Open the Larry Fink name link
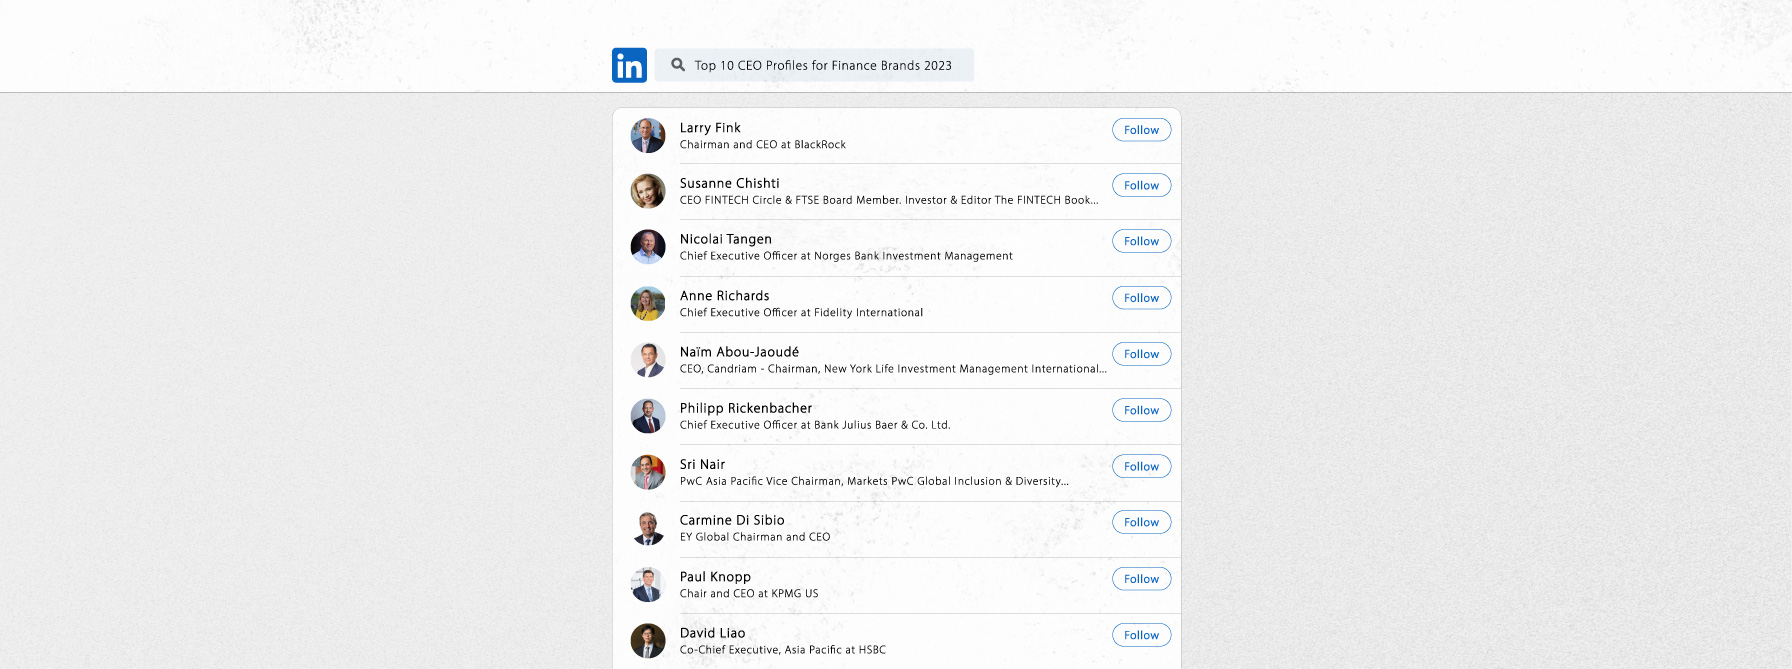 click(x=710, y=128)
